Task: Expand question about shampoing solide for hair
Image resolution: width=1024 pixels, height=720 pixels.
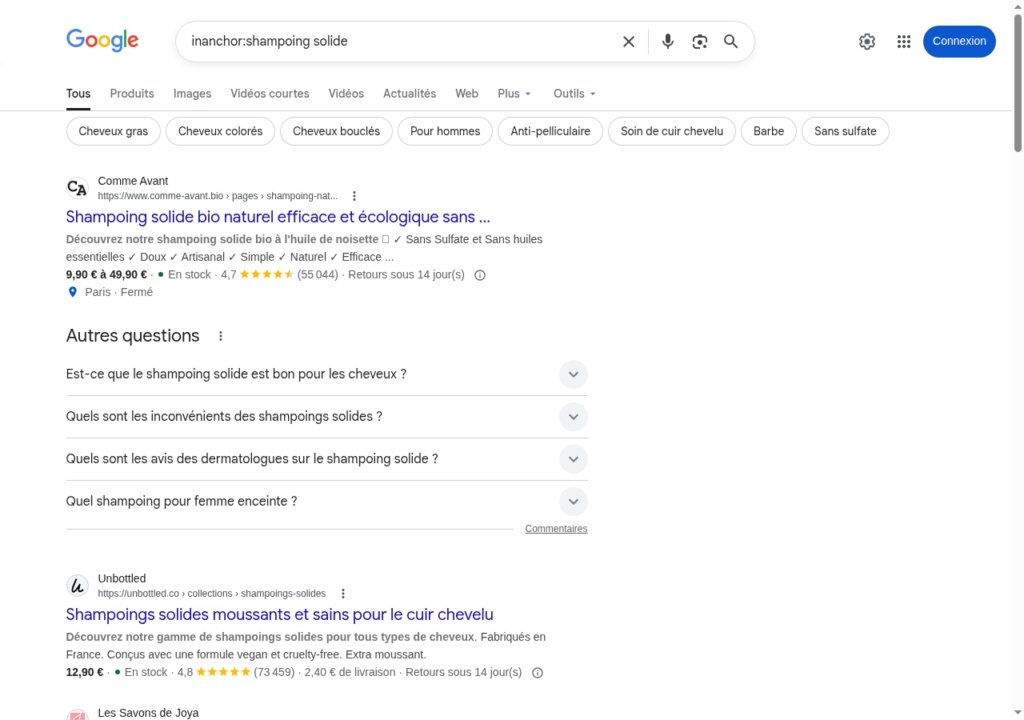Action: (x=573, y=374)
